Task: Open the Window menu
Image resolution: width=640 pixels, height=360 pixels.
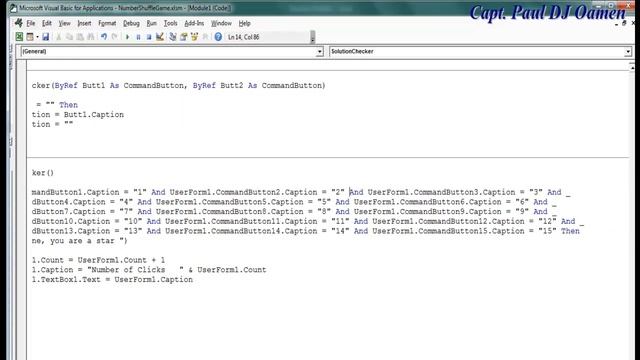Action: point(221,23)
